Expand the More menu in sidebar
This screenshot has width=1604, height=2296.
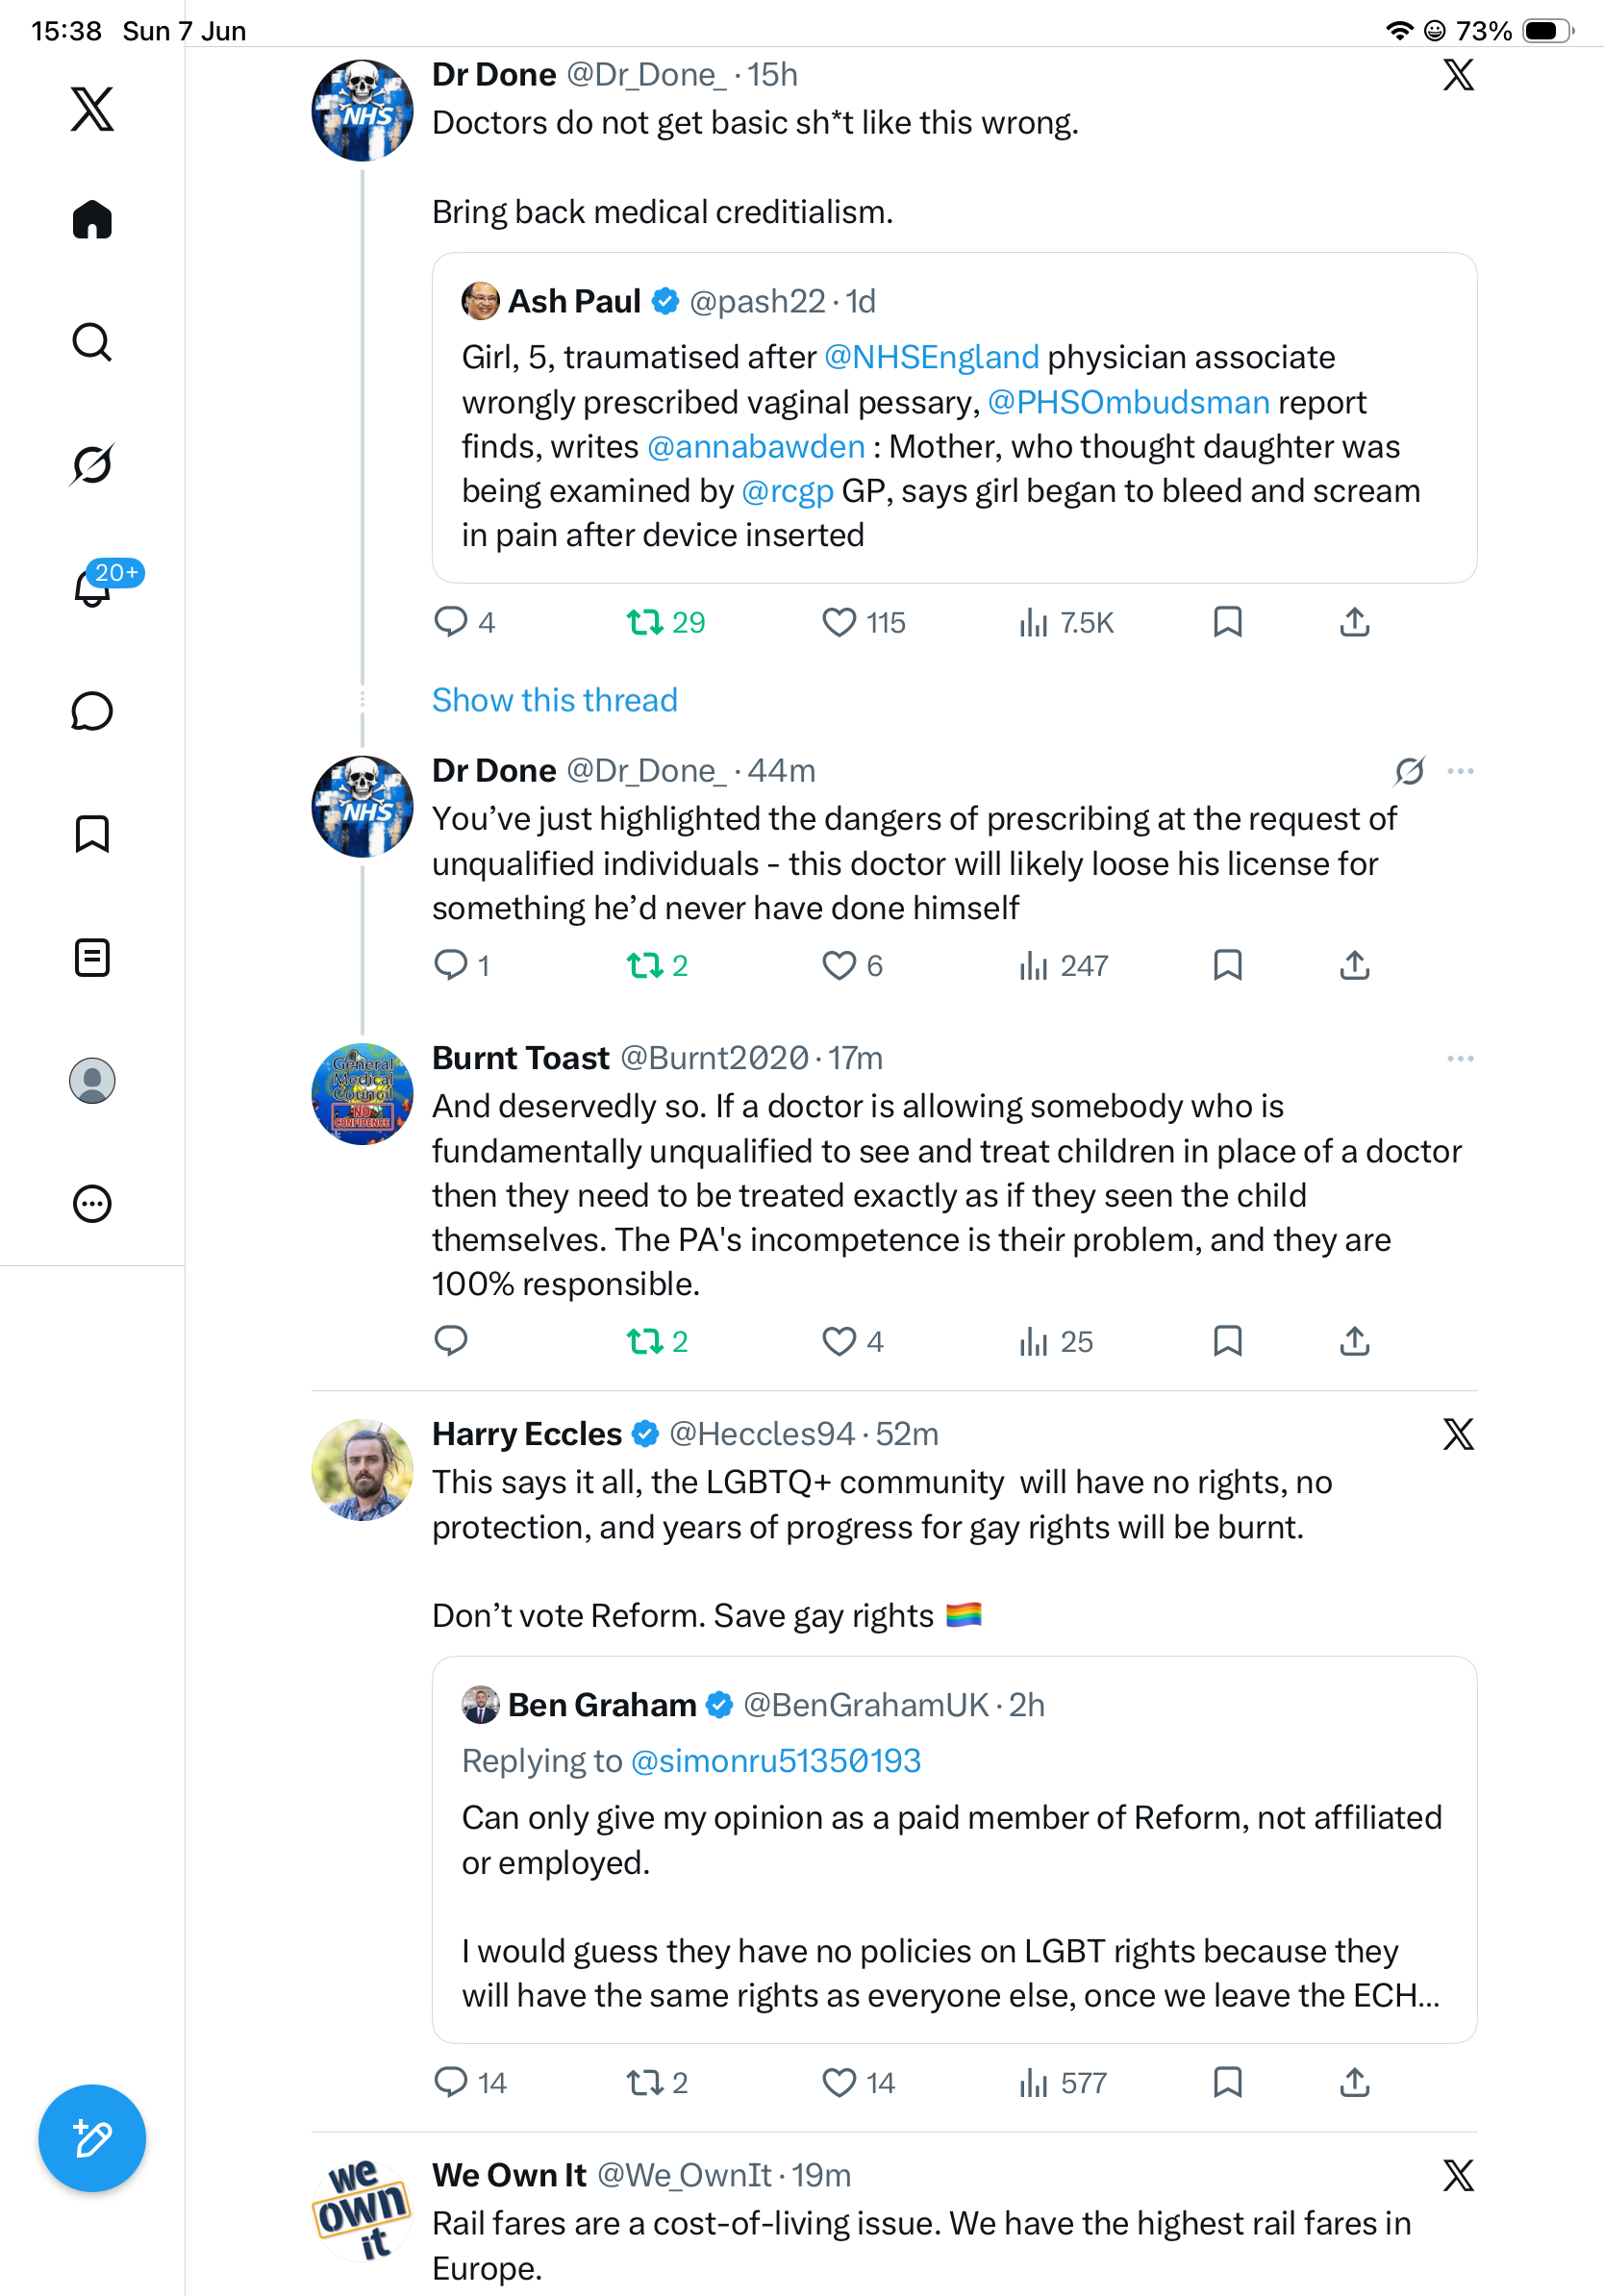pos(92,1203)
